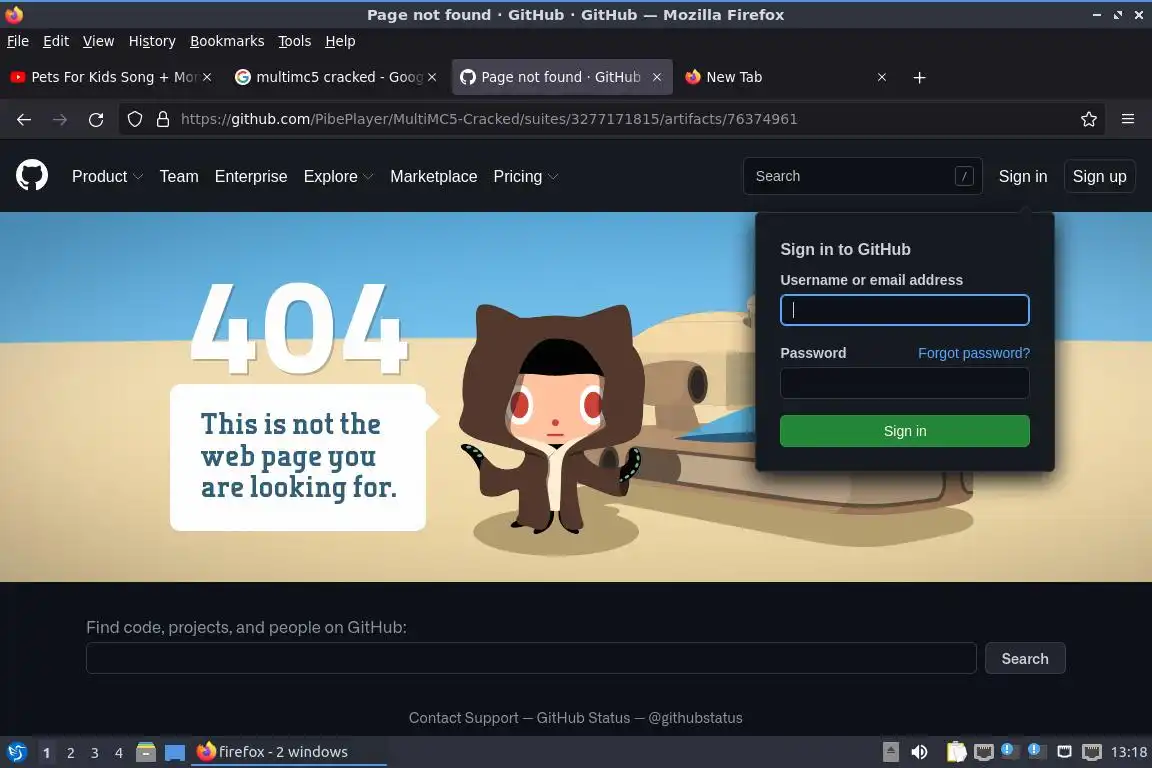Click Sign in in the GitHub header

pyautogui.click(x=1023, y=176)
